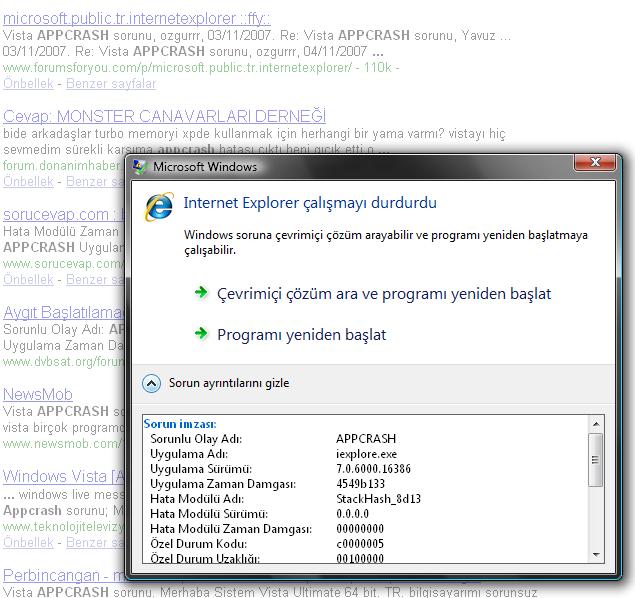Viewport: 635px width, 598px height.
Task: Click the Özel Durum Kodu label
Action: 198,544
